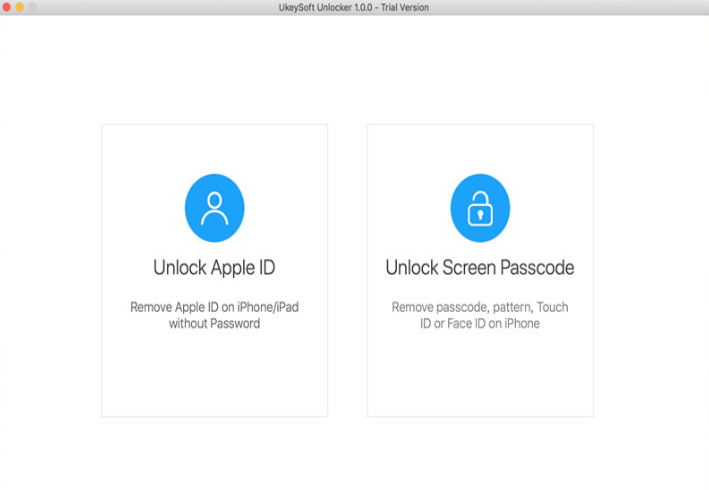
Task: Open the Unlock Apple ID heading
Action: pyautogui.click(x=214, y=268)
